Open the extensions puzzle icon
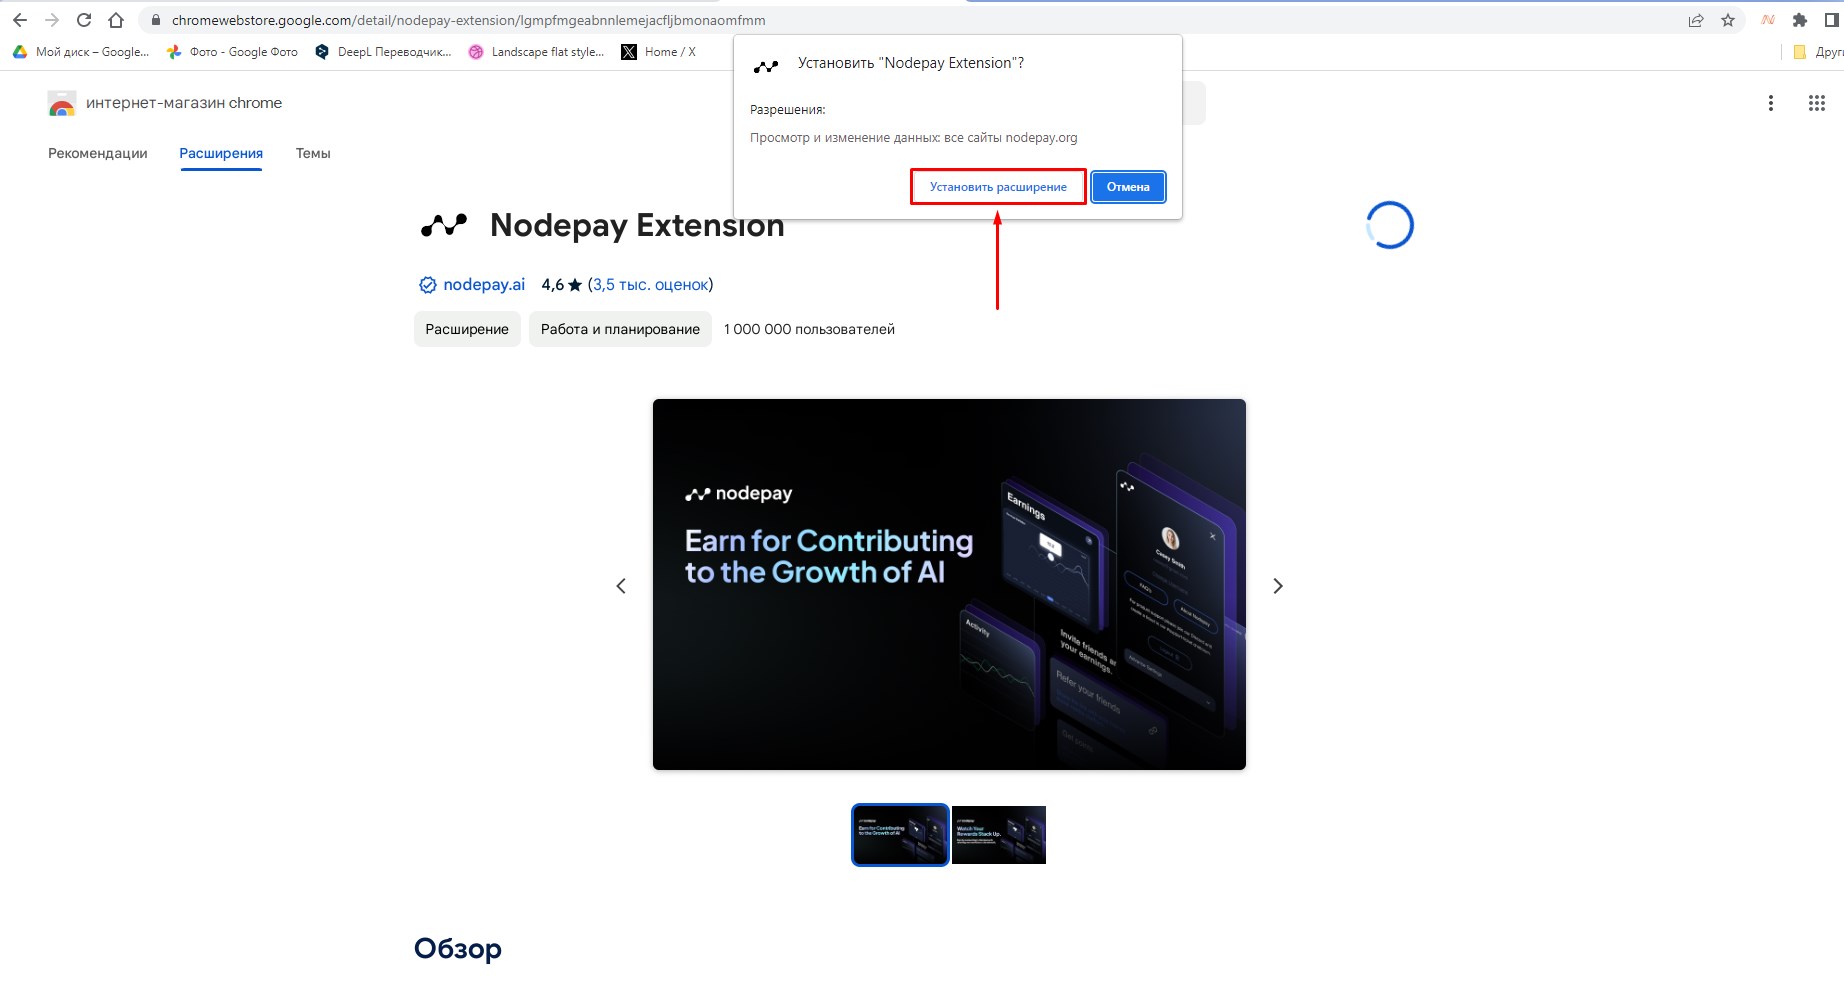Screen dimensions: 1844x1007 (x=1800, y=20)
